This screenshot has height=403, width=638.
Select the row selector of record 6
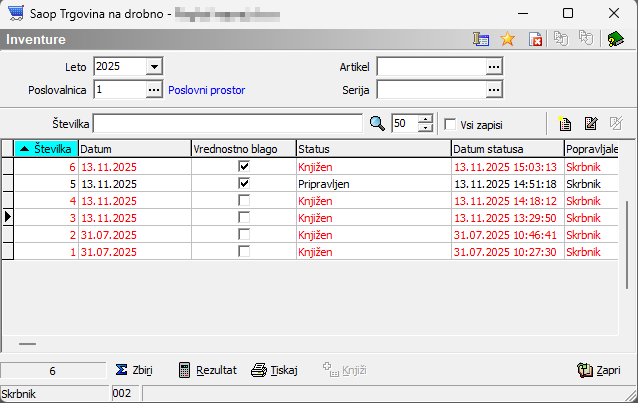click(x=8, y=166)
